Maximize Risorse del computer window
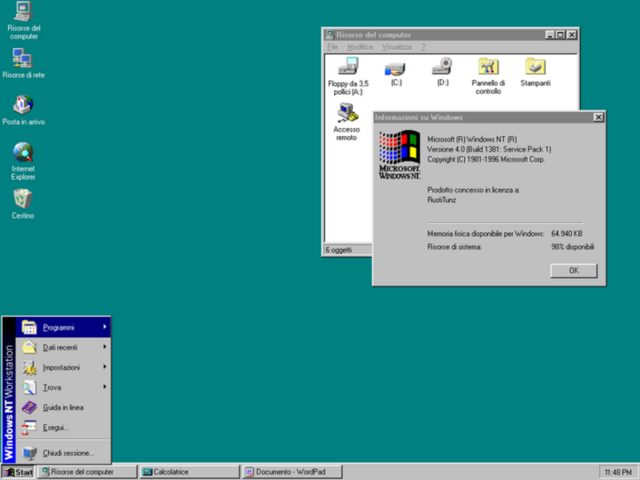This screenshot has width=640, height=480. 560,35
